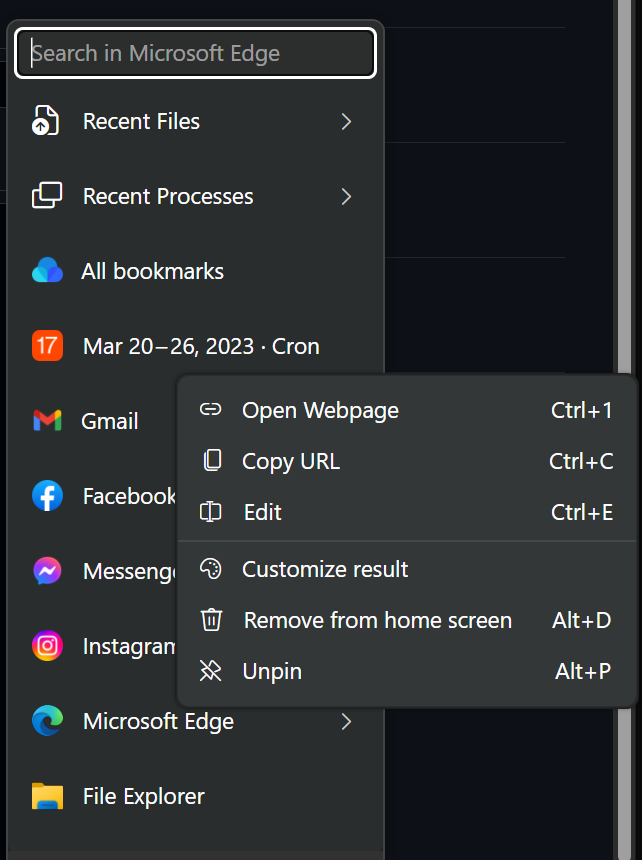Focus the Search in Microsoft Edge field
Screen dimensions: 642x860
click(x=195, y=53)
